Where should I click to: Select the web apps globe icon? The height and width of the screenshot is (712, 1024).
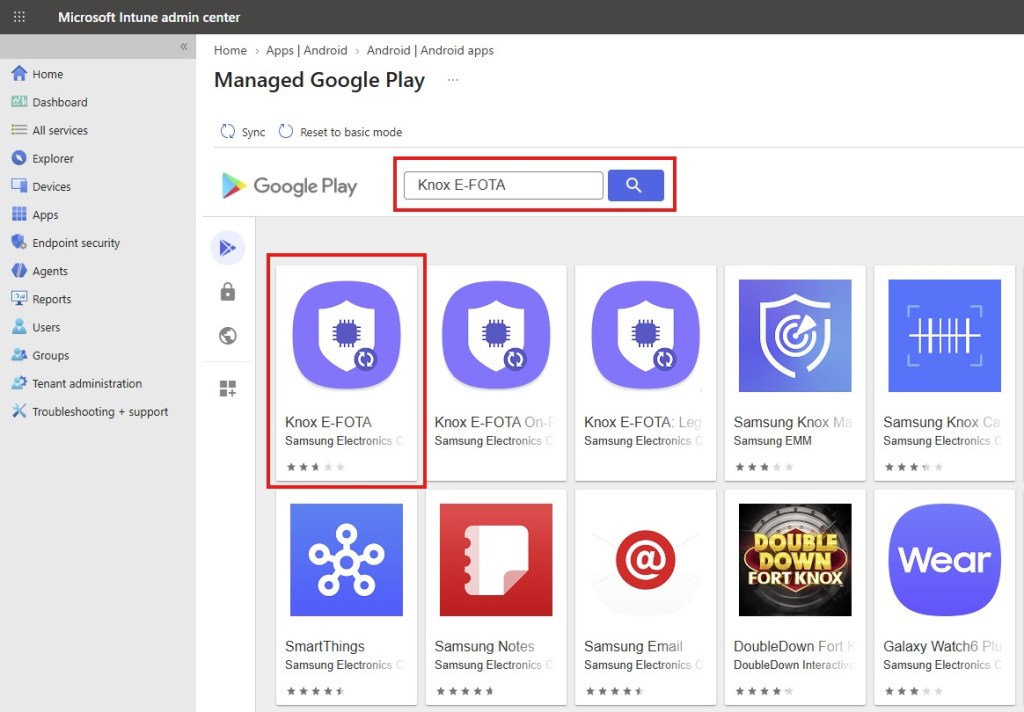pyautogui.click(x=227, y=336)
